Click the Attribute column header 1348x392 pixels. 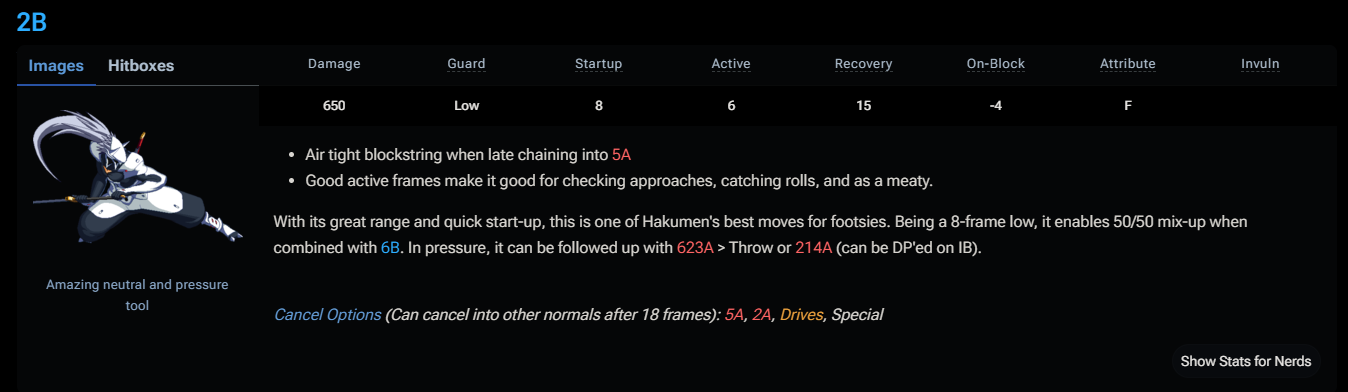(1127, 64)
